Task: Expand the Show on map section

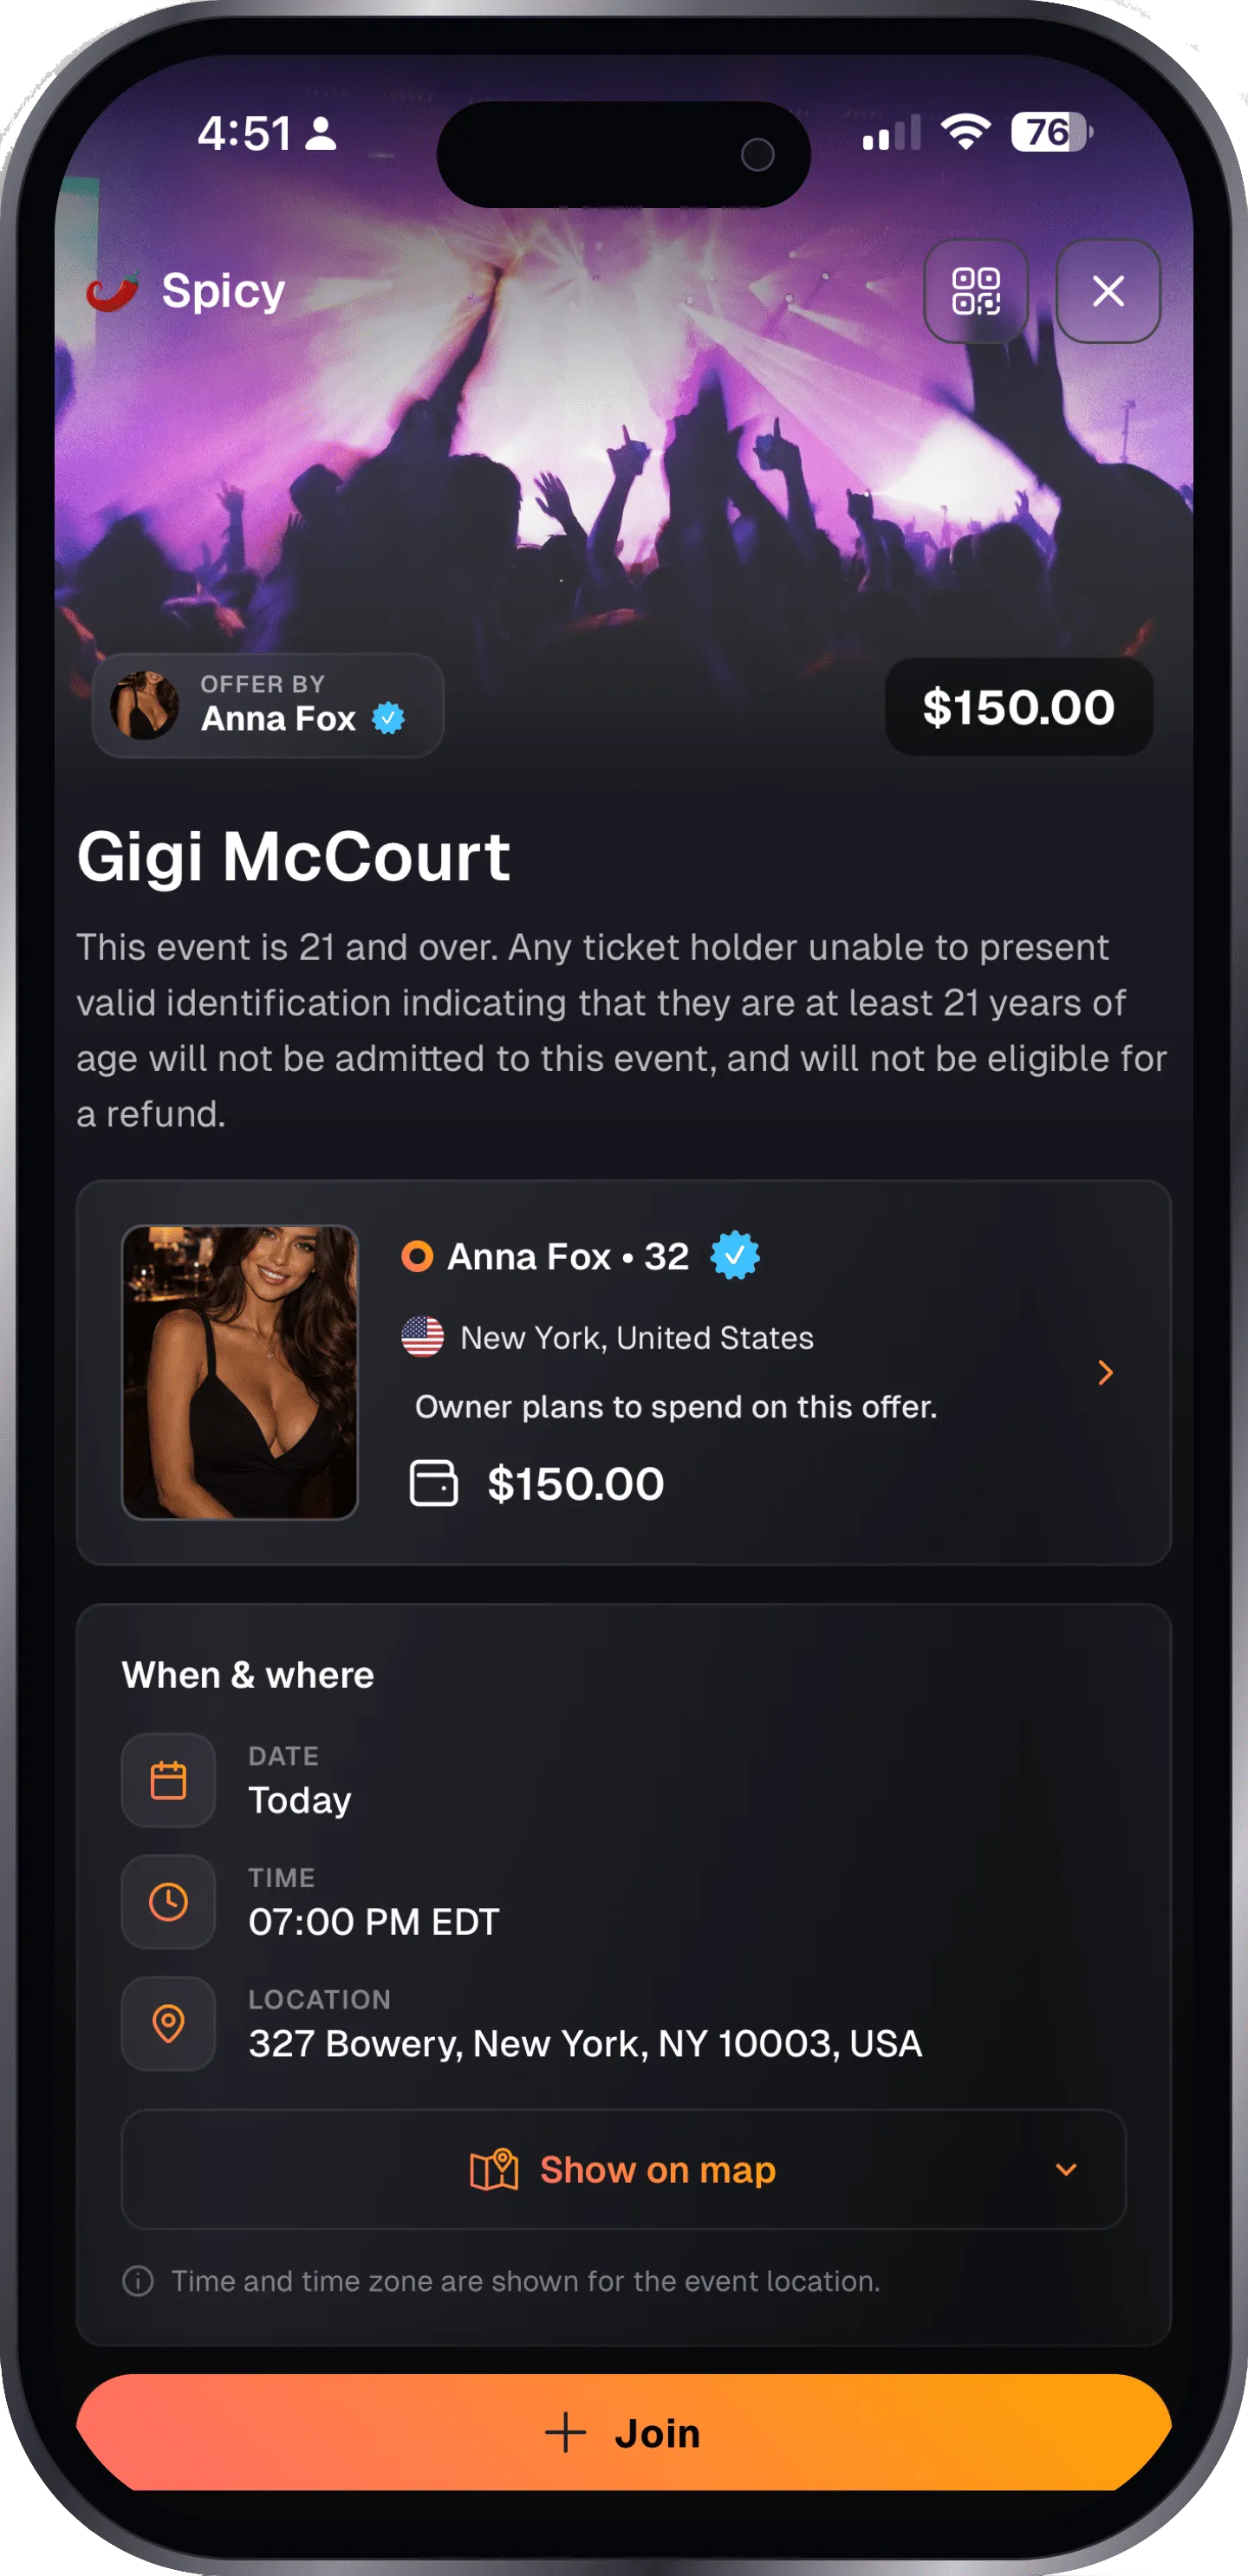Action: tap(623, 2169)
